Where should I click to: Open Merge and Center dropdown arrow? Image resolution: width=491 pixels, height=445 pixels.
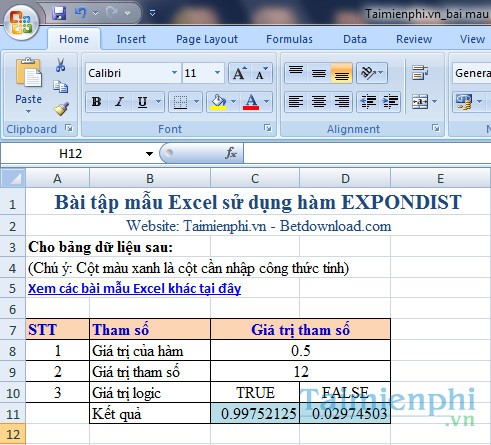pos(434,101)
